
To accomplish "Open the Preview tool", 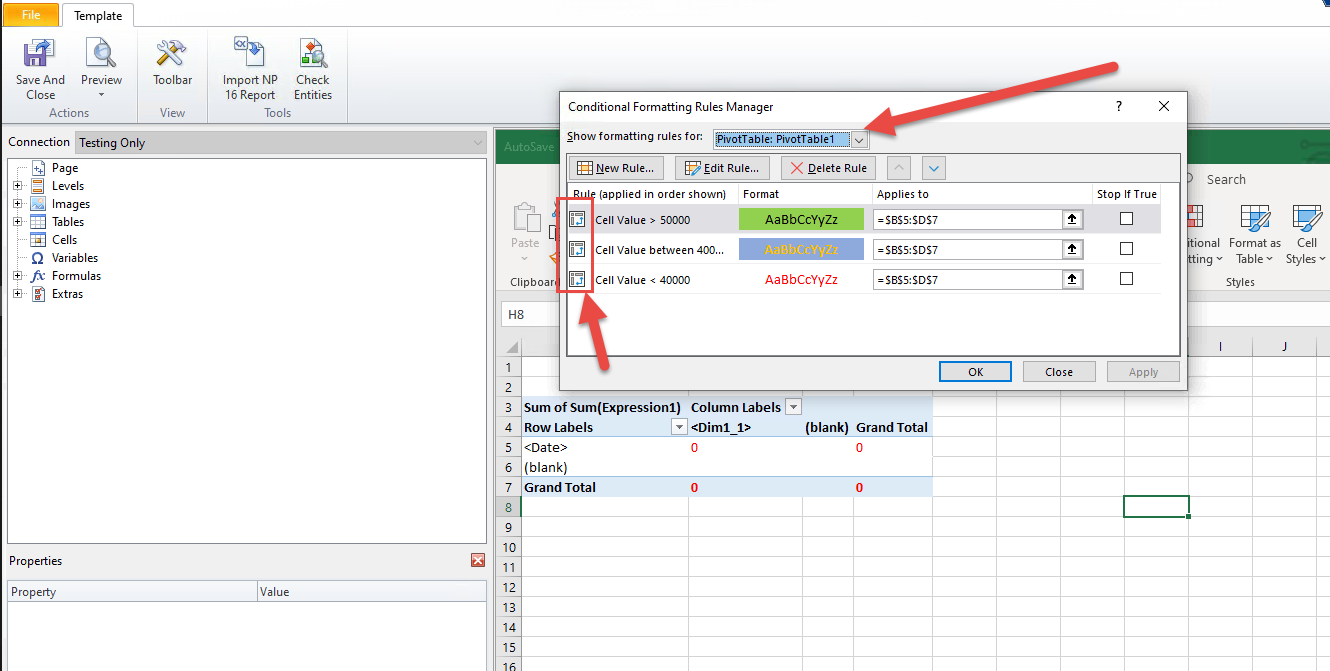I will point(101,55).
